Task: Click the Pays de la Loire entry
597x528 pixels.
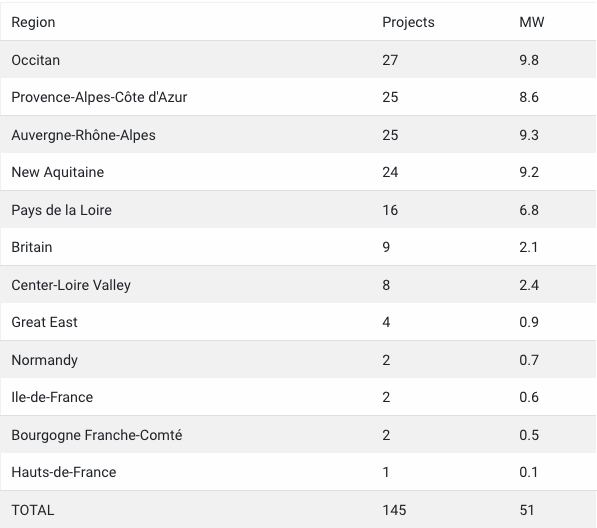Action: pos(61,210)
